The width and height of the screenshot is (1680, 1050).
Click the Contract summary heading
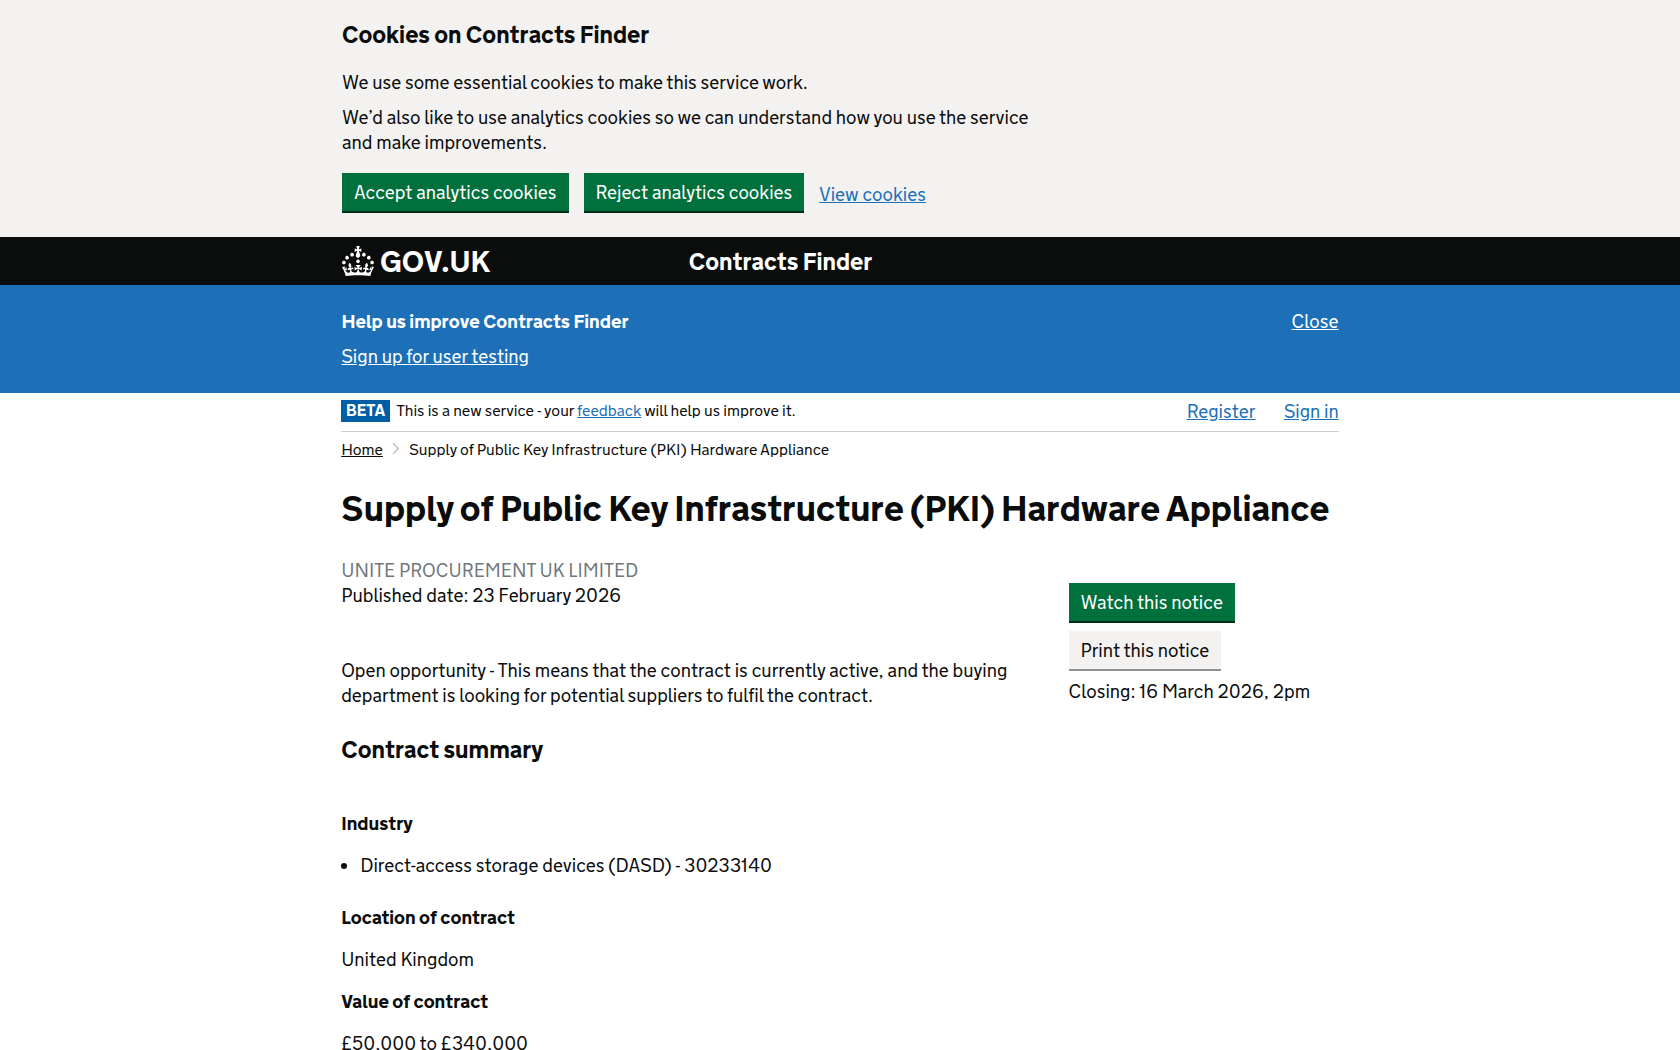click(442, 750)
